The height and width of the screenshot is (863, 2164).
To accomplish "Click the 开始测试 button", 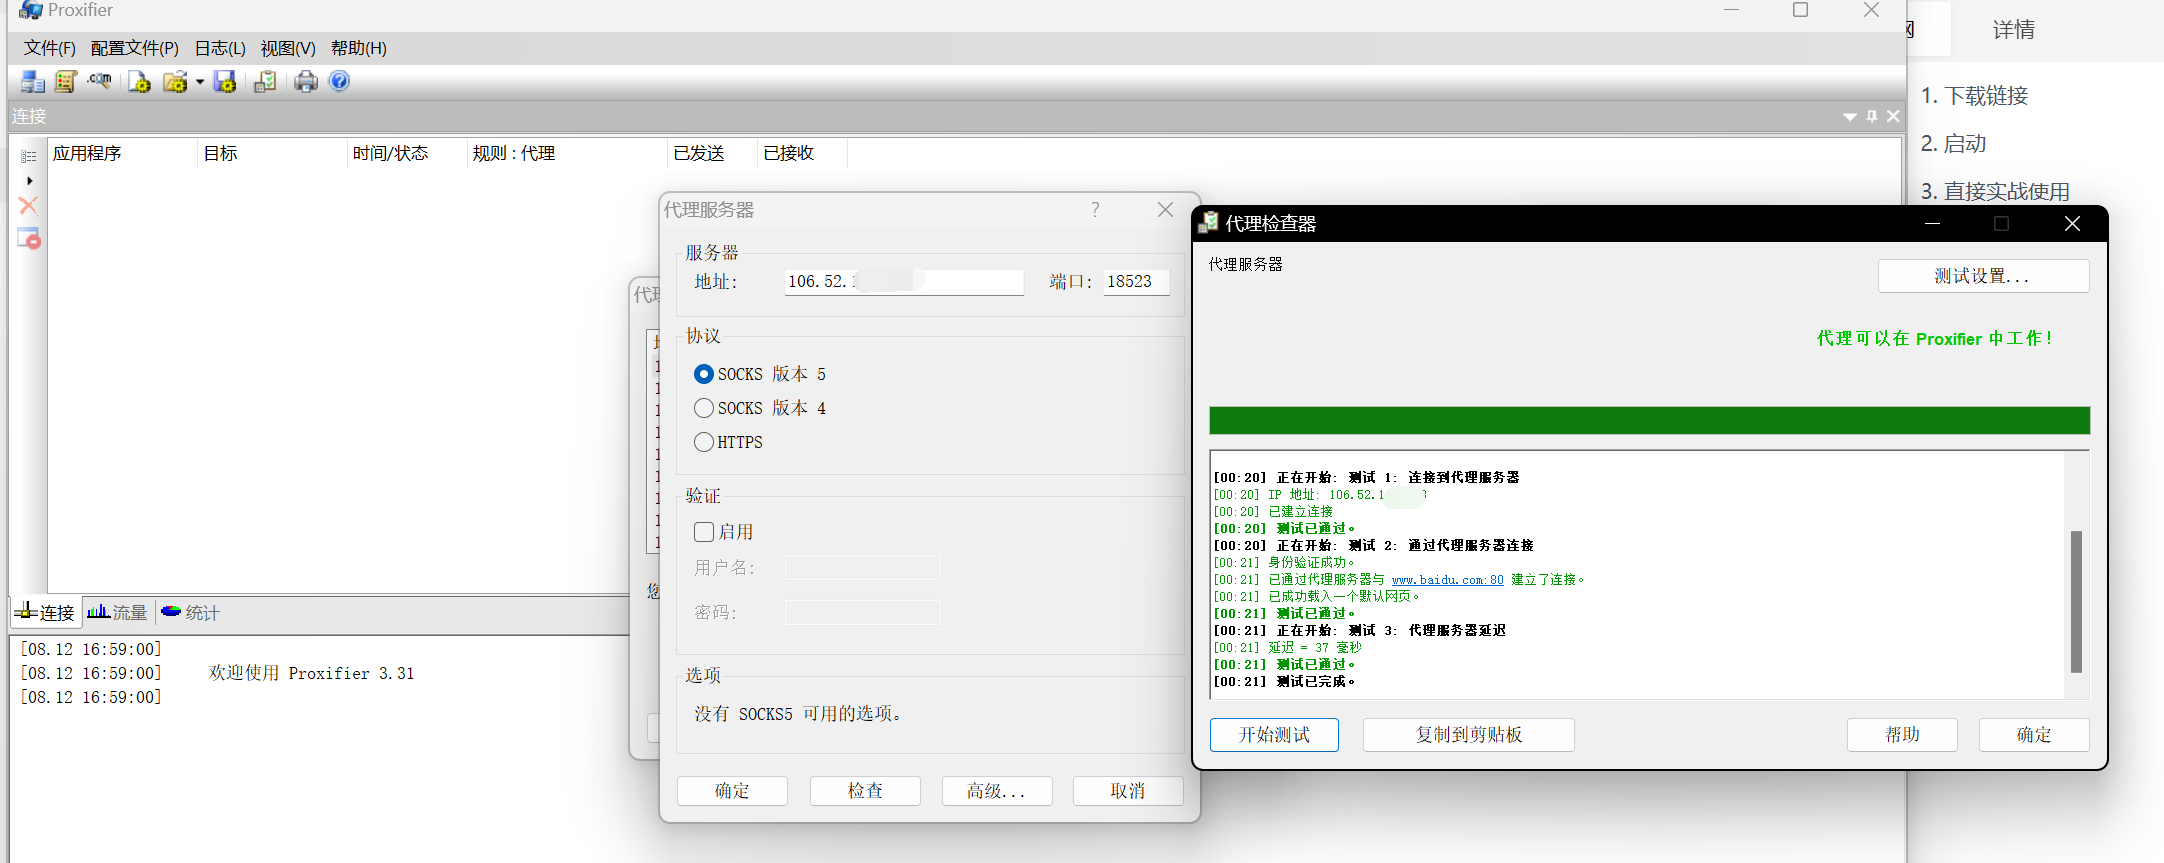I will click(1274, 735).
